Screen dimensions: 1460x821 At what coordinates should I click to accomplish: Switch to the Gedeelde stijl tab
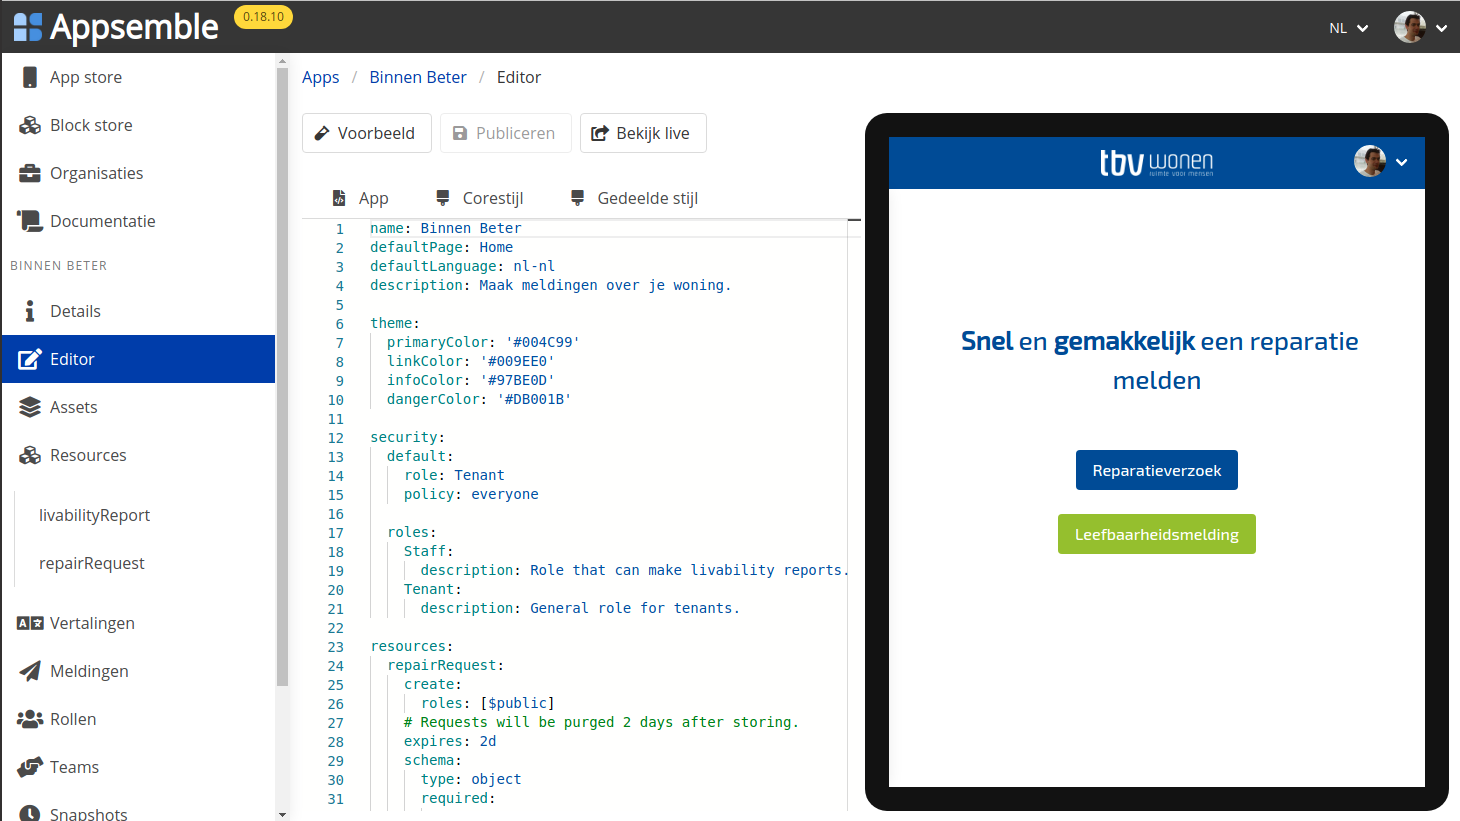click(x=632, y=197)
